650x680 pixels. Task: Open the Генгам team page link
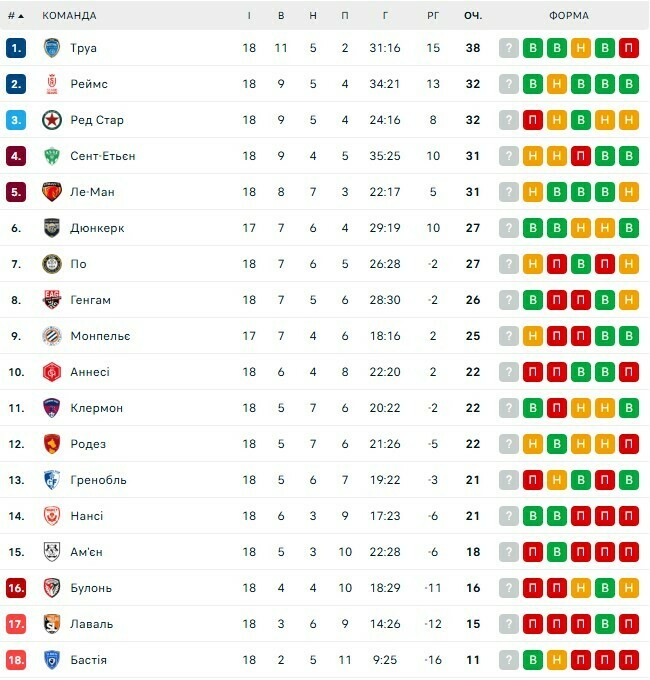click(91, 300)
